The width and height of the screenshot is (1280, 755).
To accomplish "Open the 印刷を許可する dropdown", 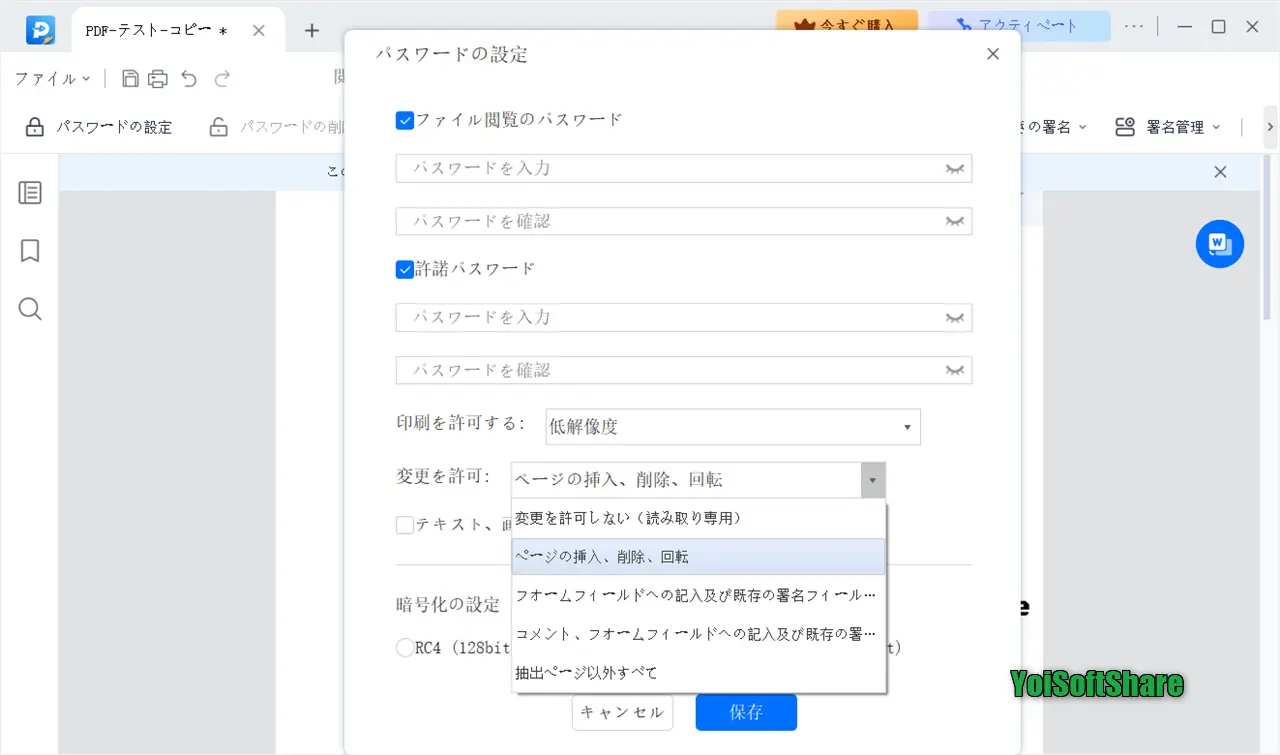I will 733,427.
